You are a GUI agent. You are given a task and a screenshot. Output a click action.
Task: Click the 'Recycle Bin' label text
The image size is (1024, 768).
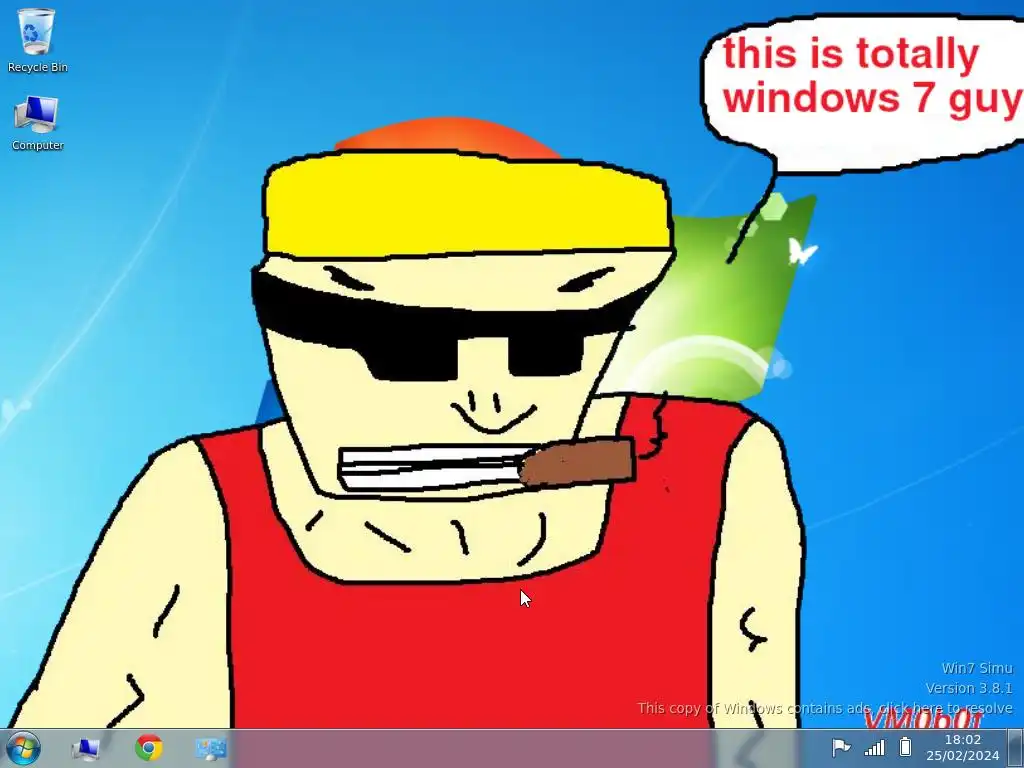click(x=37, y=67)
